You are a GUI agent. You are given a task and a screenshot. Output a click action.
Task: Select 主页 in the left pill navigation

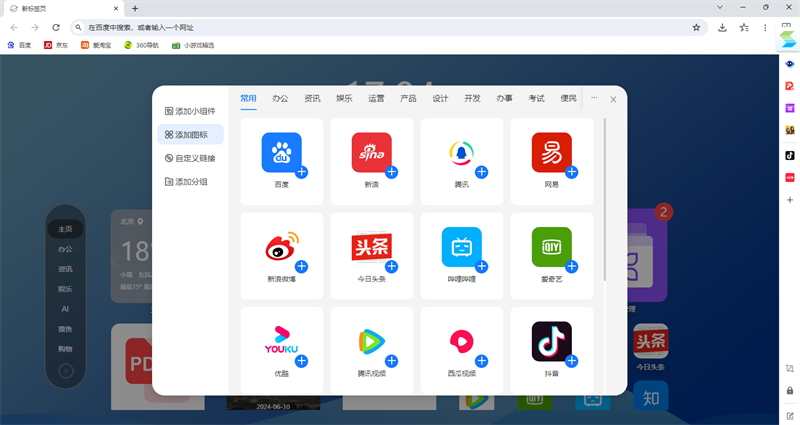tap(65, 229)
